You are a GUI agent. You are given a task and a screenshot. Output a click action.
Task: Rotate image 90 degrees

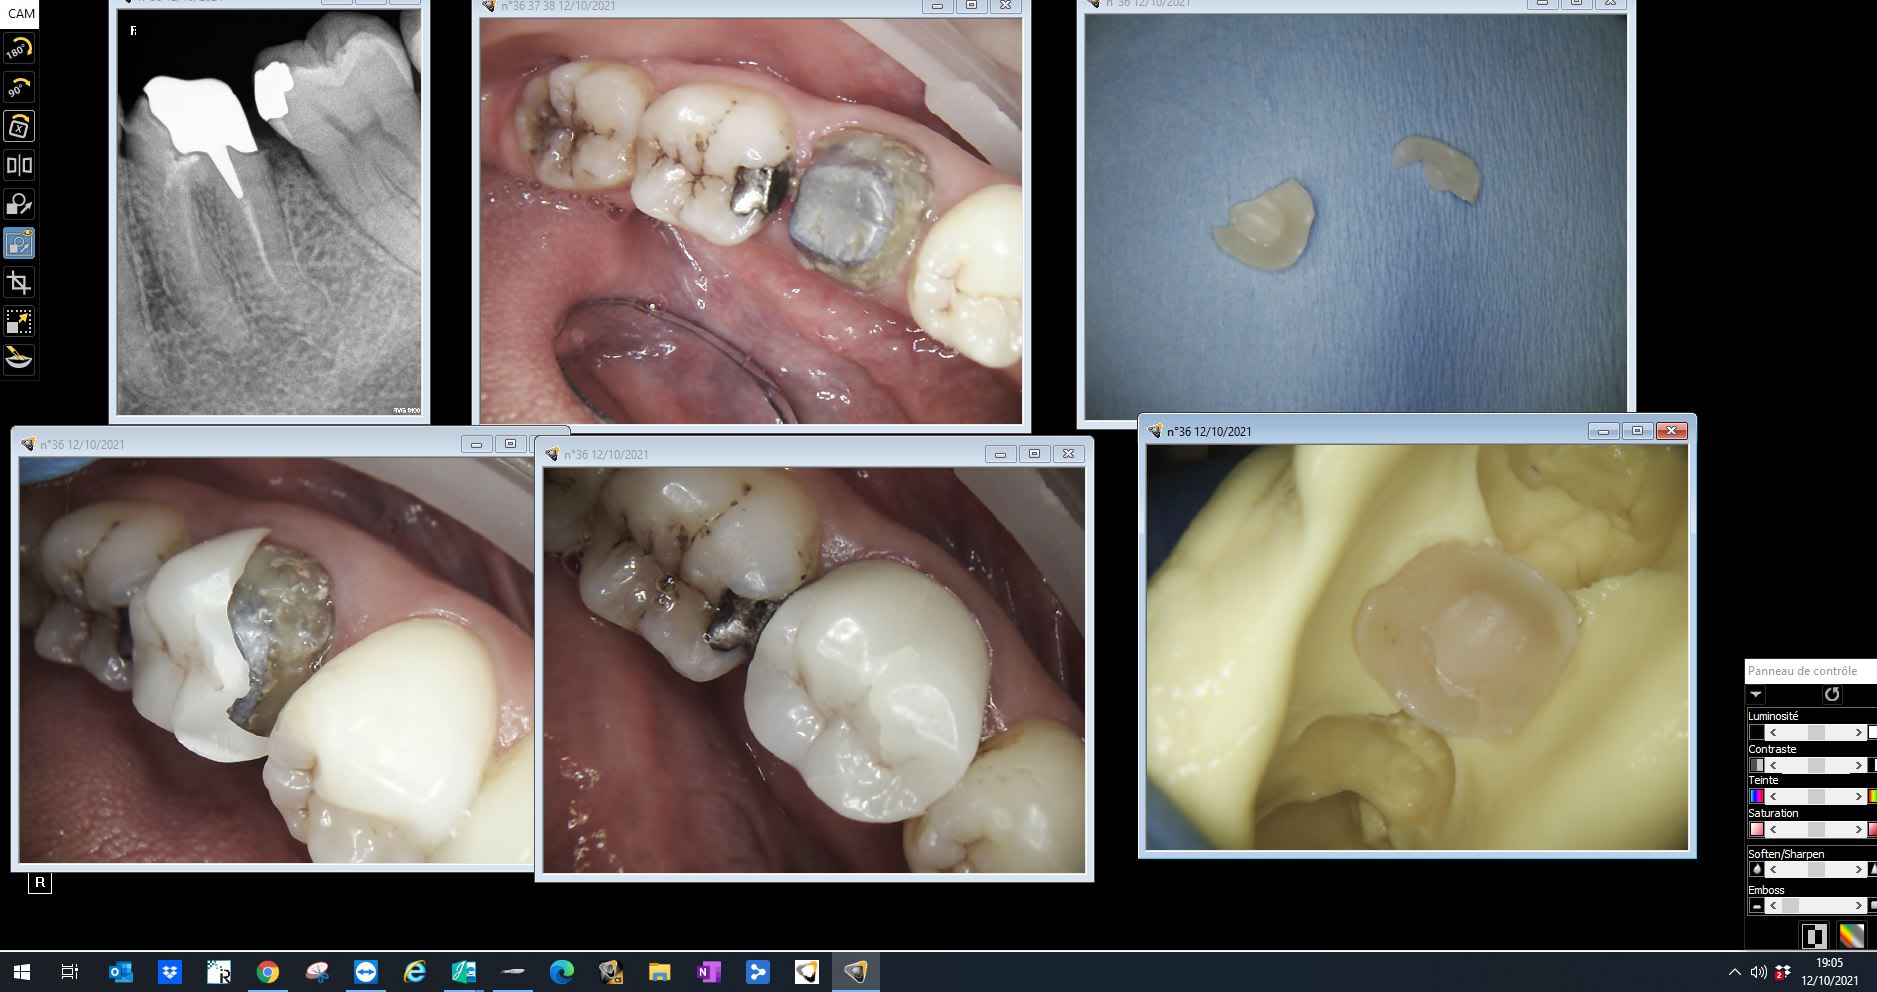[19, 88]
